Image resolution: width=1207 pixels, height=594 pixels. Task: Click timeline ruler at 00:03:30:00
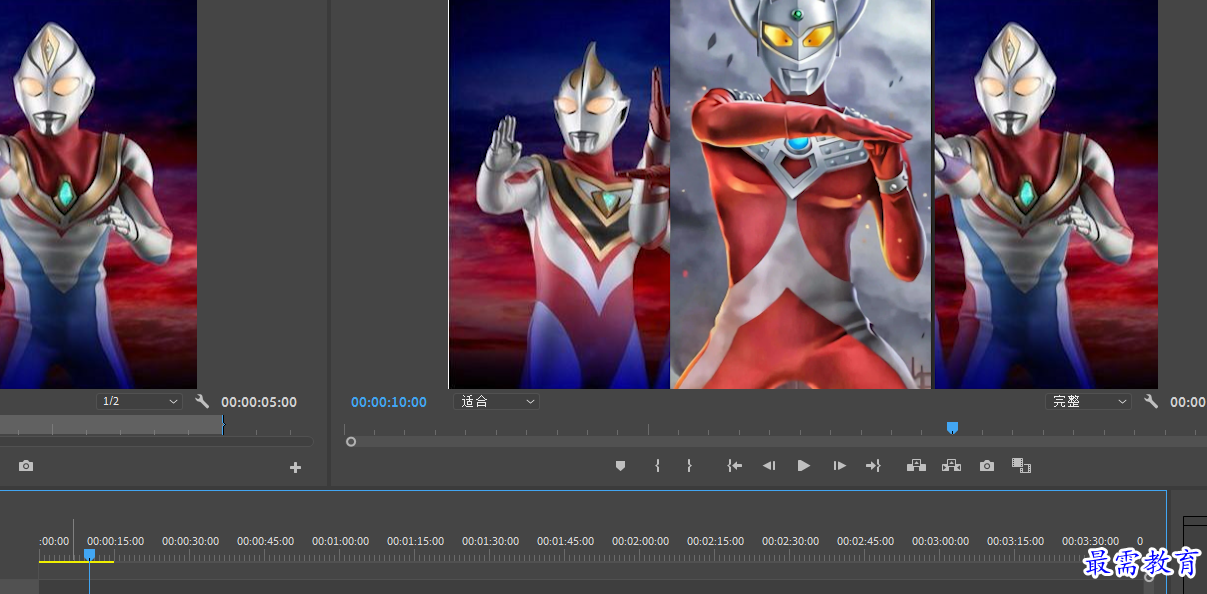pos(1090,541)
